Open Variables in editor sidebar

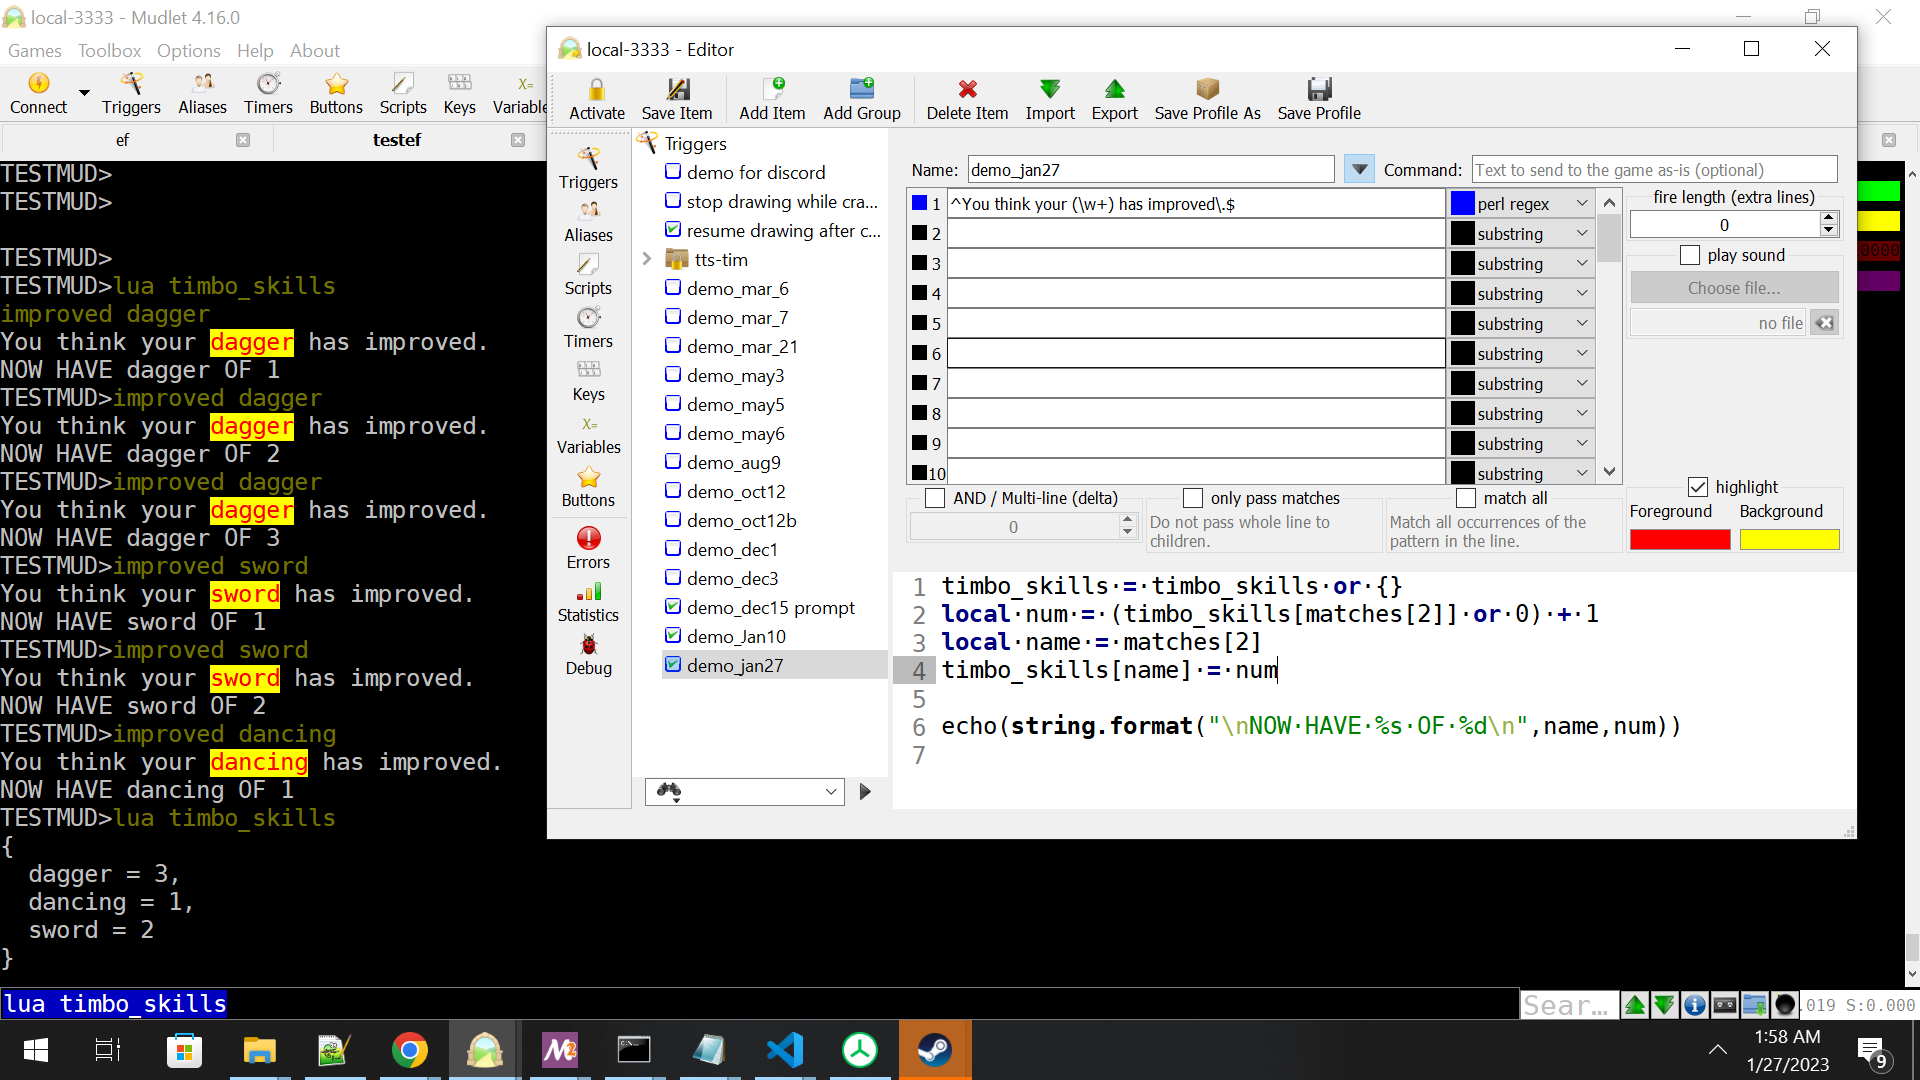[588, 434]
